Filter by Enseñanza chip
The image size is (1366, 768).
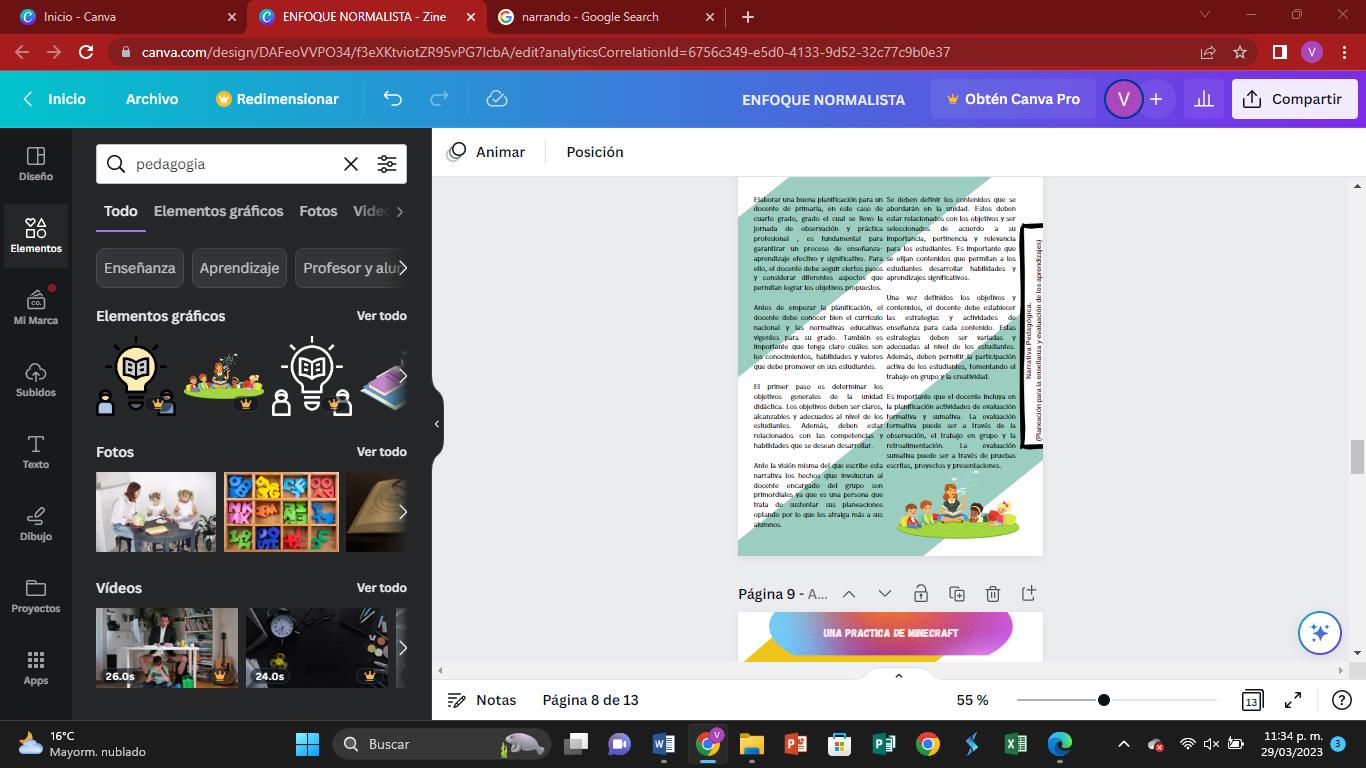[x=140, y=268]
